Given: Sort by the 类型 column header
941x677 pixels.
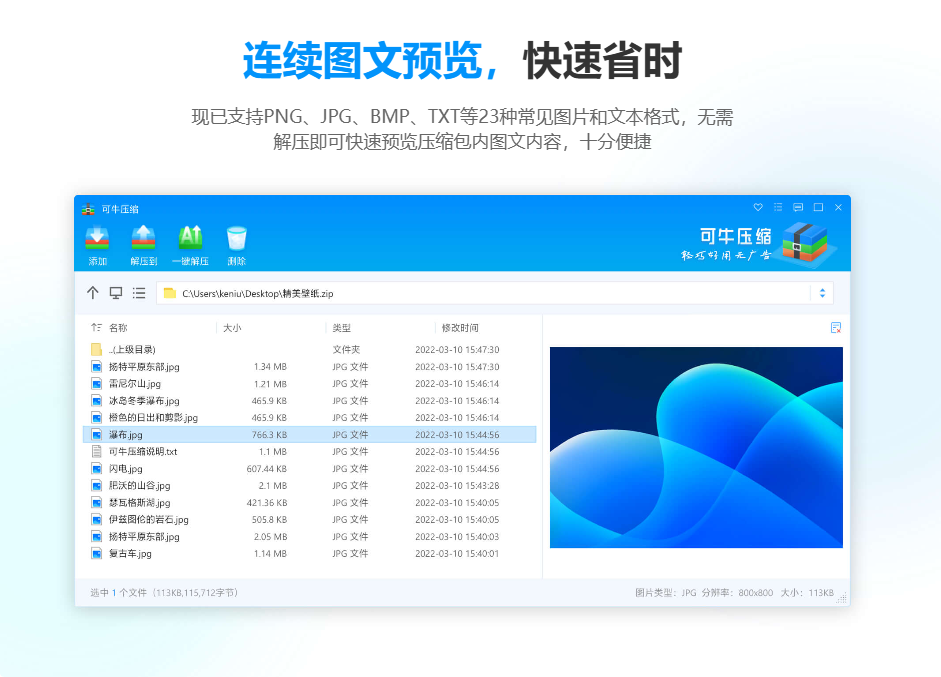Looking at the screenshot, I should 341,328.
